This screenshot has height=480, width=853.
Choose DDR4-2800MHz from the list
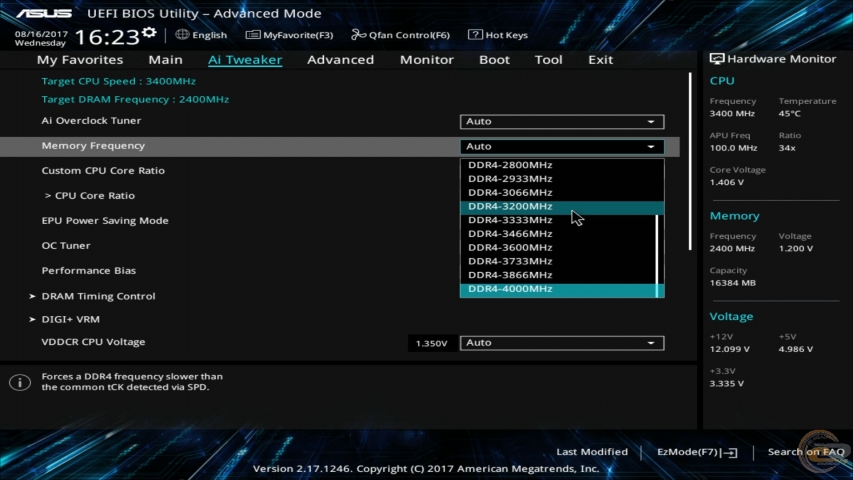562,165
